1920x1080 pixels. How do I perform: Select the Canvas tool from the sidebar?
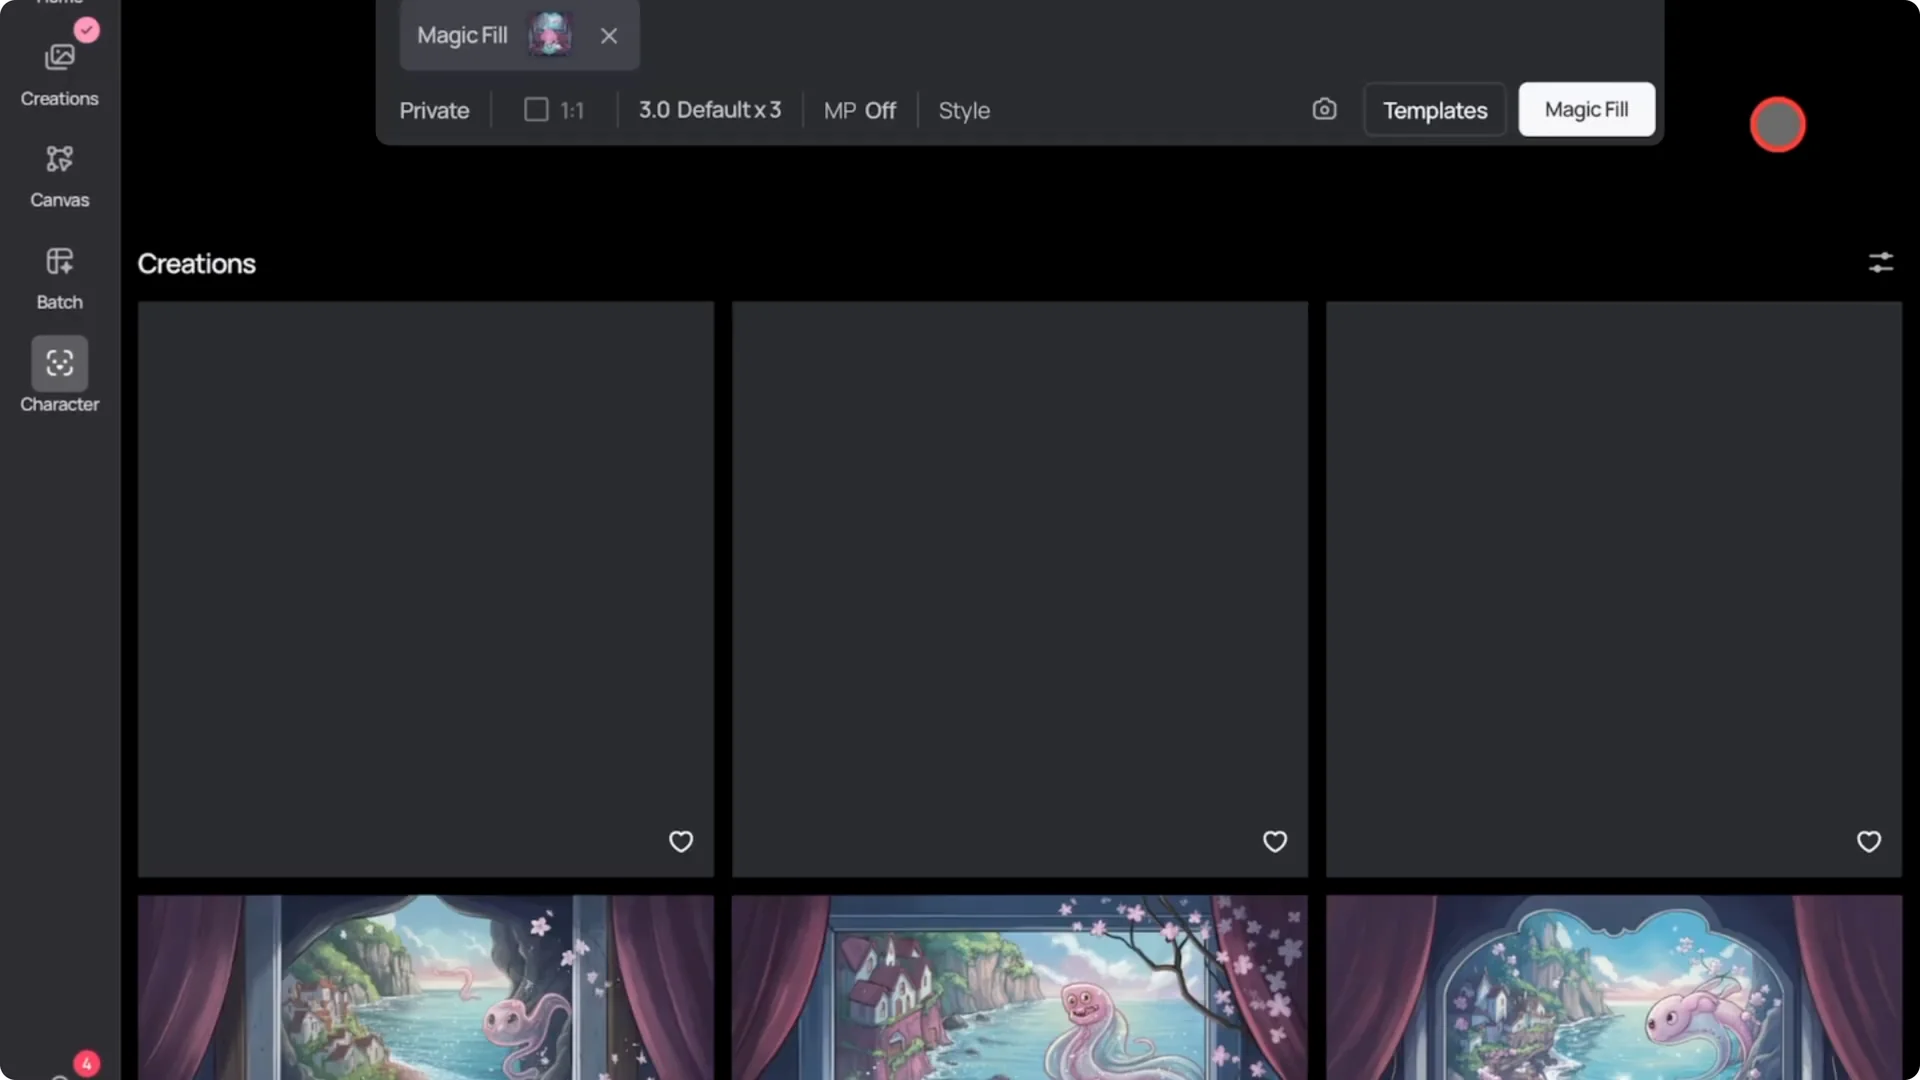(x=59, y=172)
